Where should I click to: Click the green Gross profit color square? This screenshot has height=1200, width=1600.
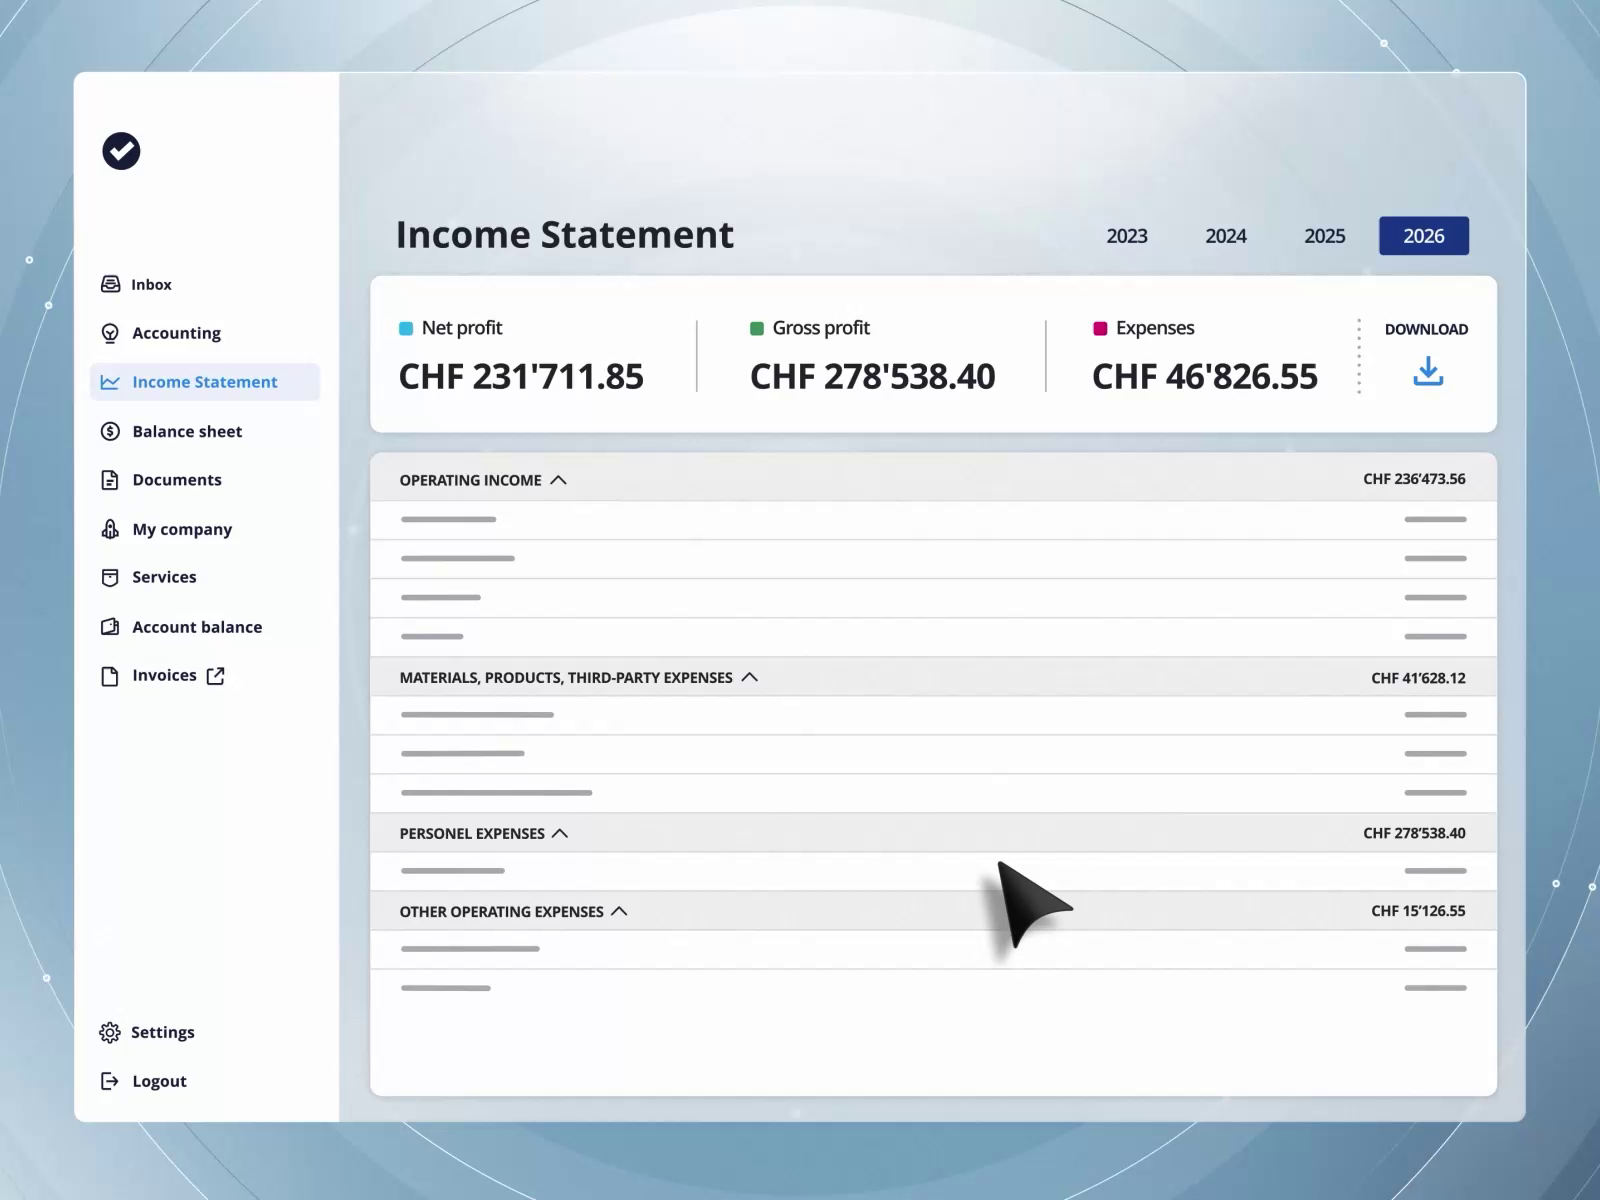point(757,328)
